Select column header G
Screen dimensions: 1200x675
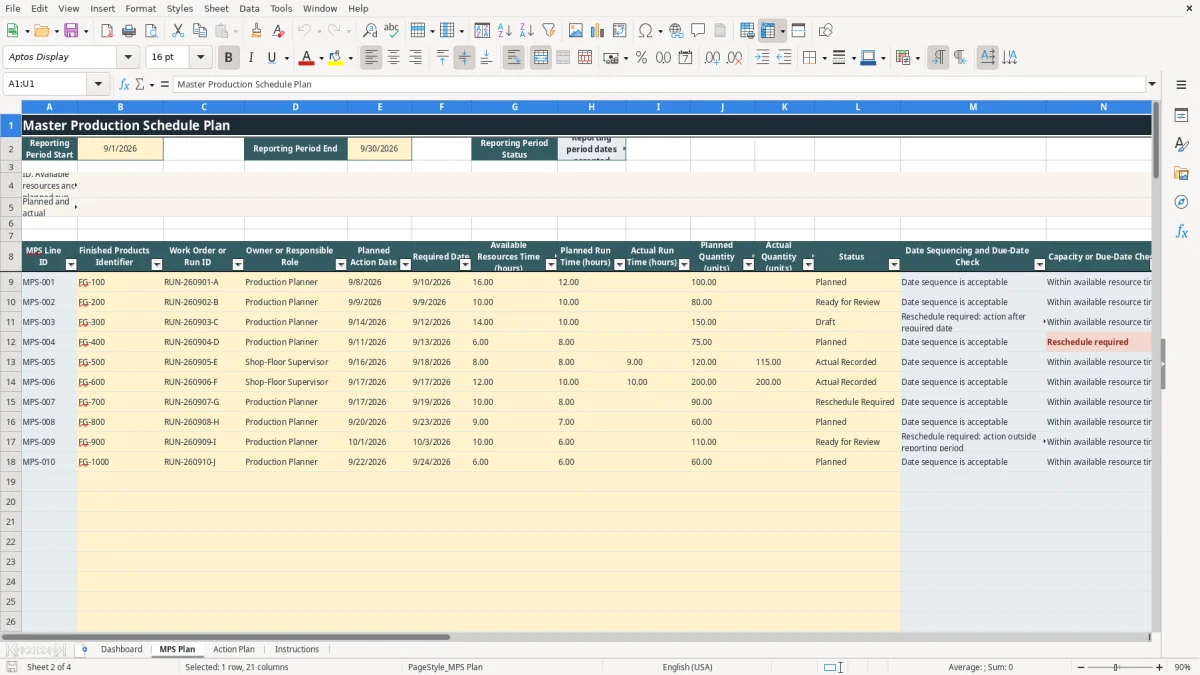515,107
